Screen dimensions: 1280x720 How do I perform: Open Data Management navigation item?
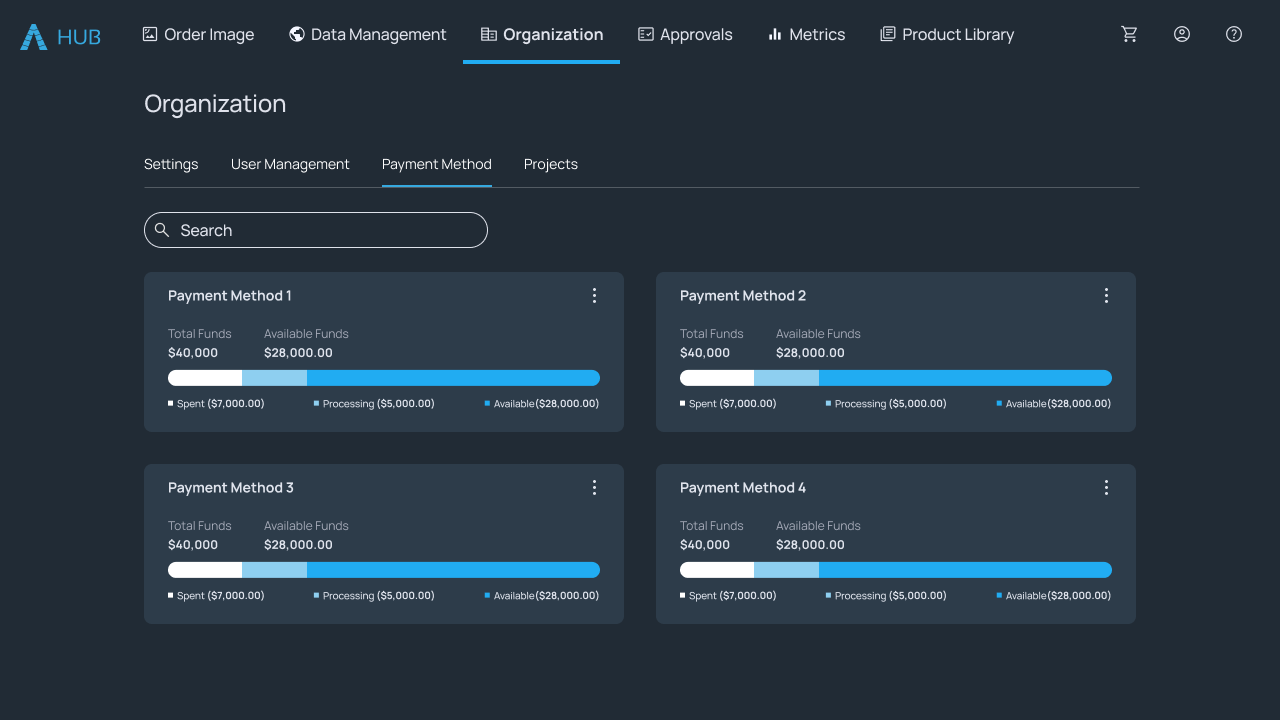(367, 34)
